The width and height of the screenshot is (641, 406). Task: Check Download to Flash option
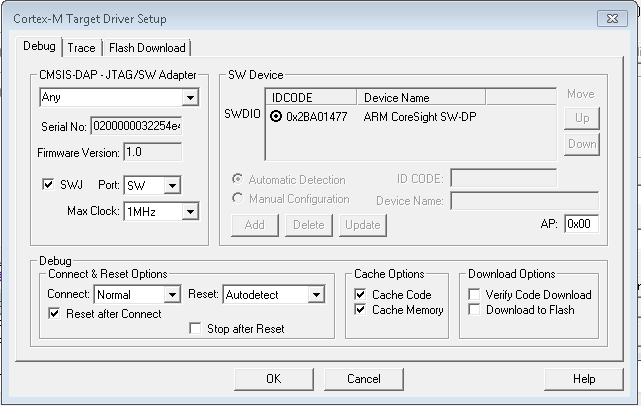tap(474, 310)
